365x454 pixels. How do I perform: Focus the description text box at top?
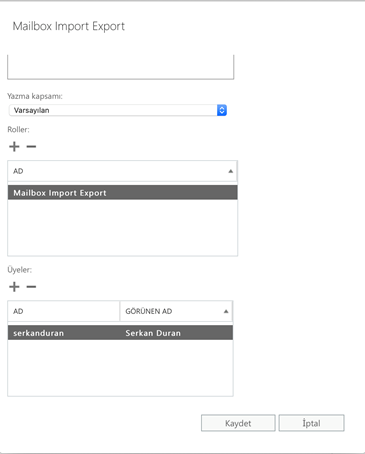point(121,67)
